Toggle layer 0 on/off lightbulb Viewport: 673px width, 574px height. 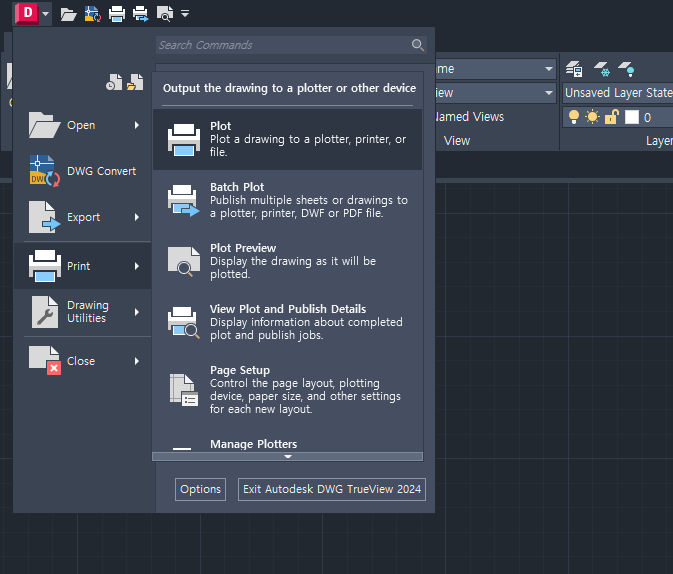573,117
